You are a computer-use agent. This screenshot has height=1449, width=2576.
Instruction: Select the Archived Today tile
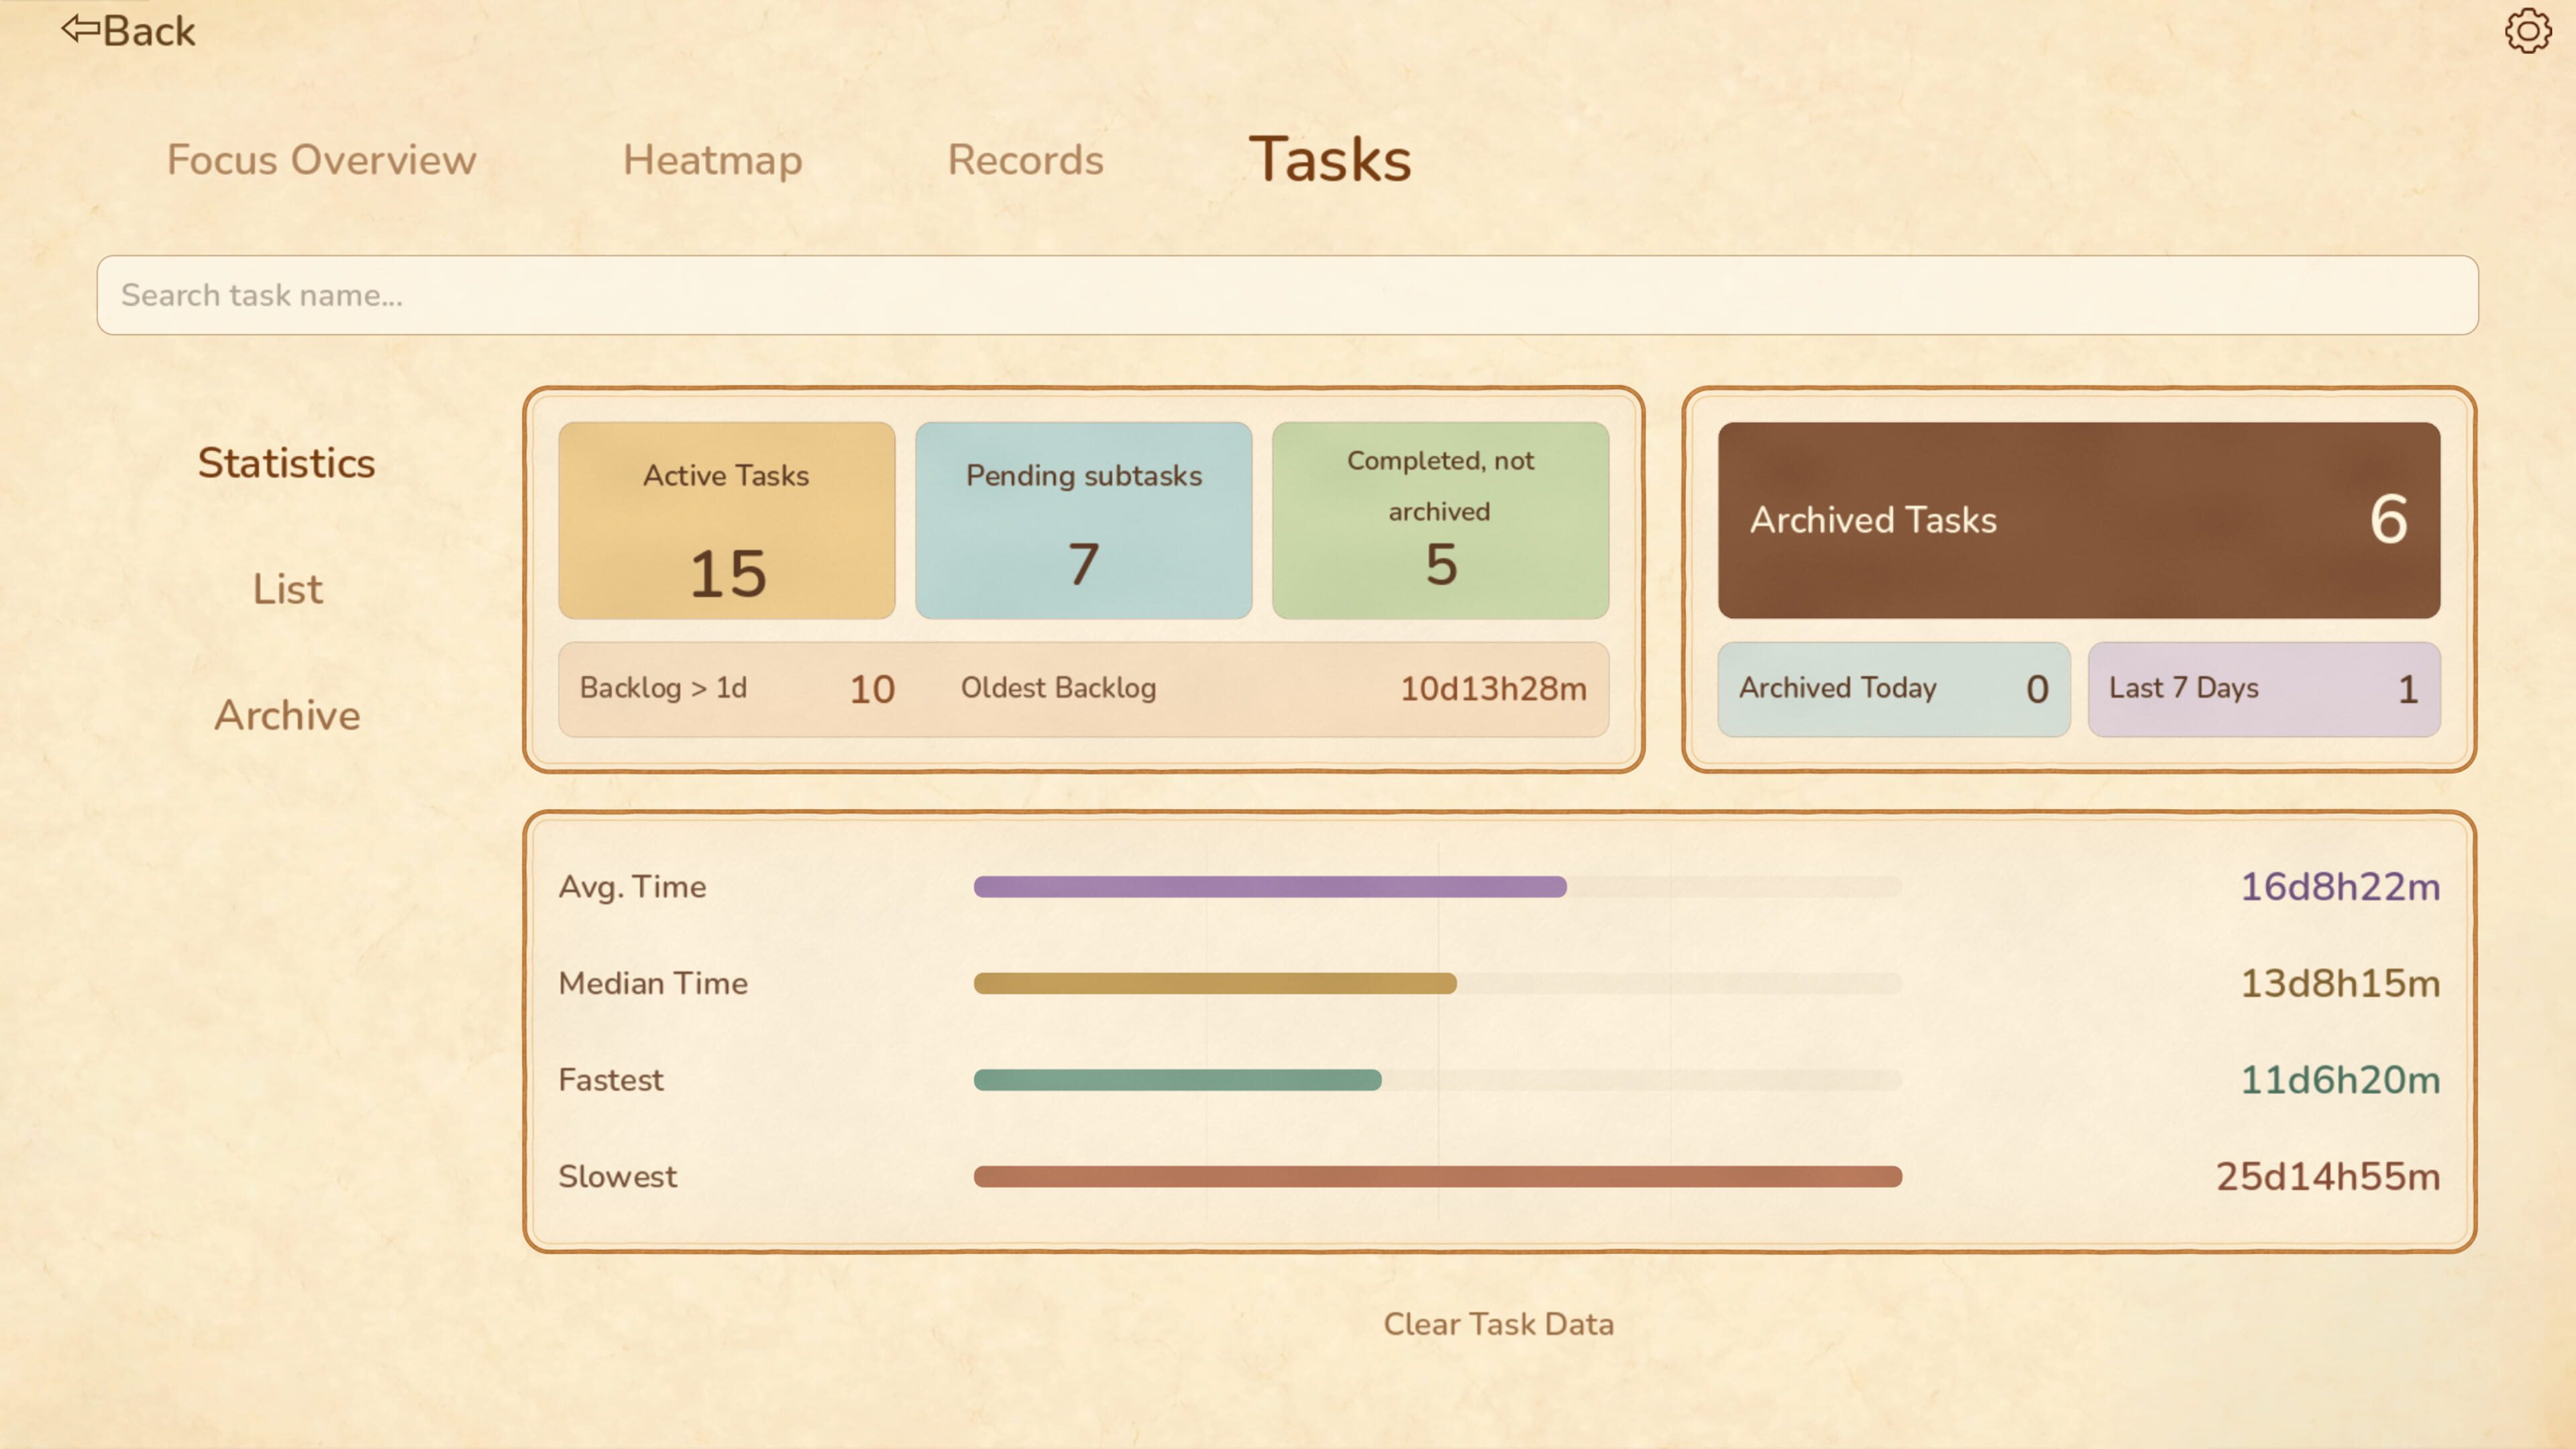pos(1894,689)
